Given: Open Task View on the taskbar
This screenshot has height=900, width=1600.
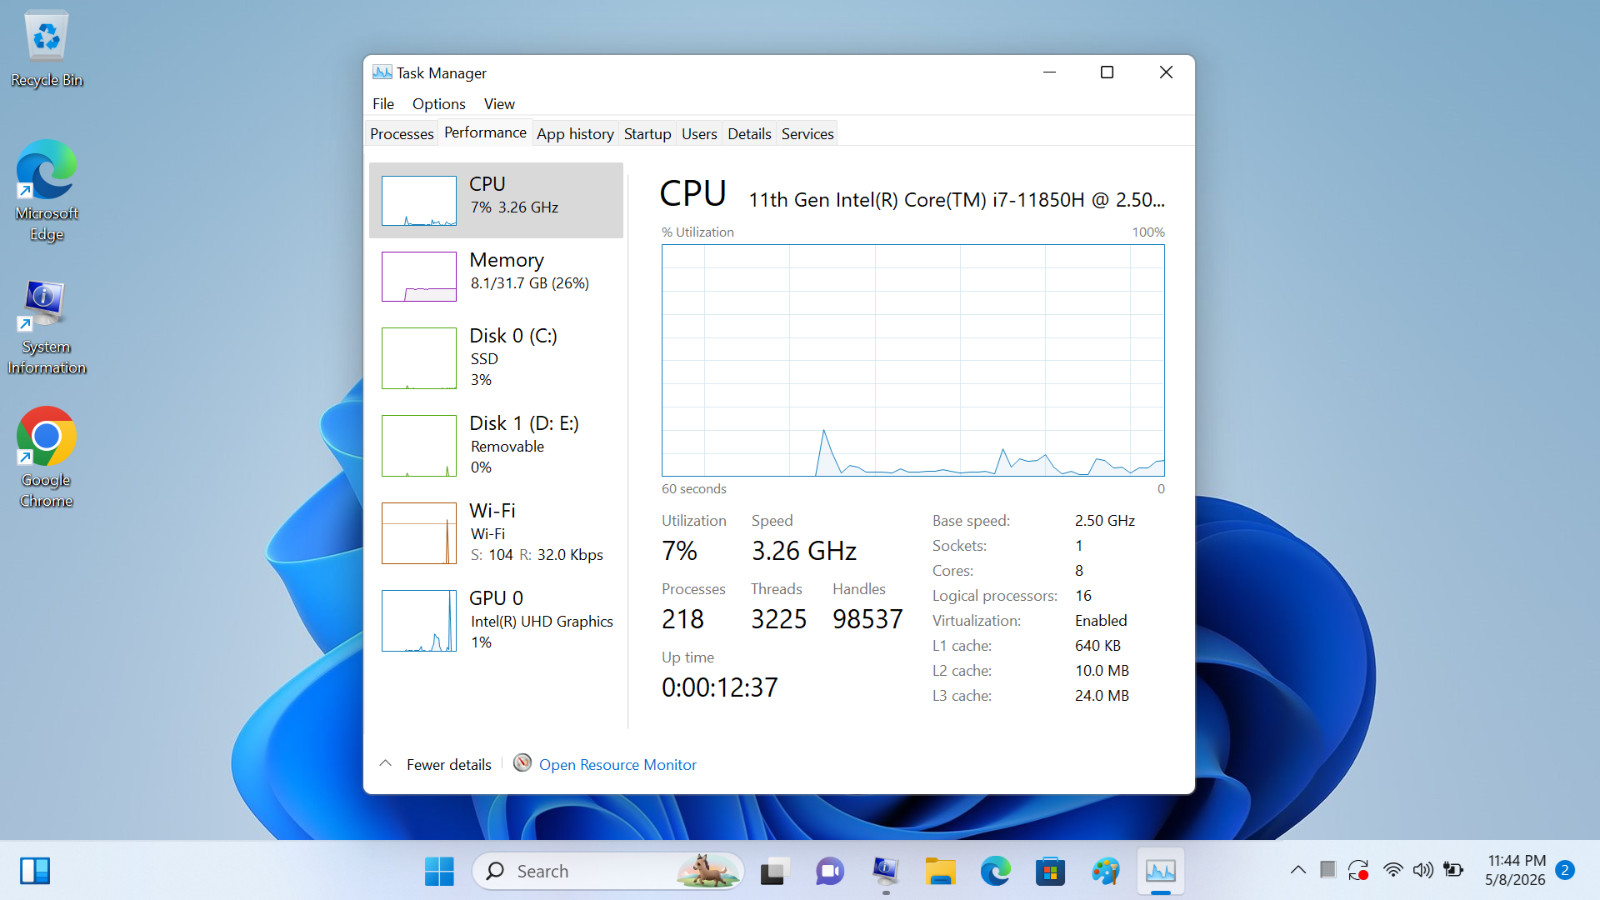Looking at the screenshot, I should click(773, 871).
